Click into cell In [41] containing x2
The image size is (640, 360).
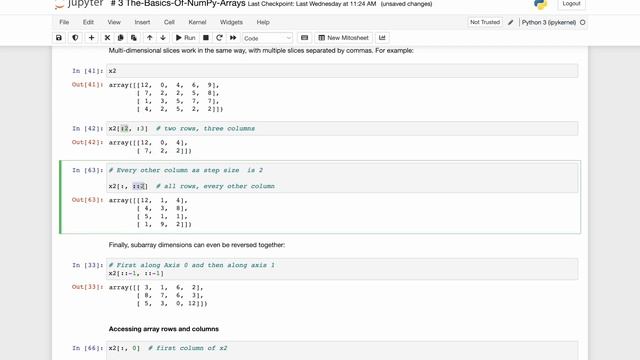point(342,71)
